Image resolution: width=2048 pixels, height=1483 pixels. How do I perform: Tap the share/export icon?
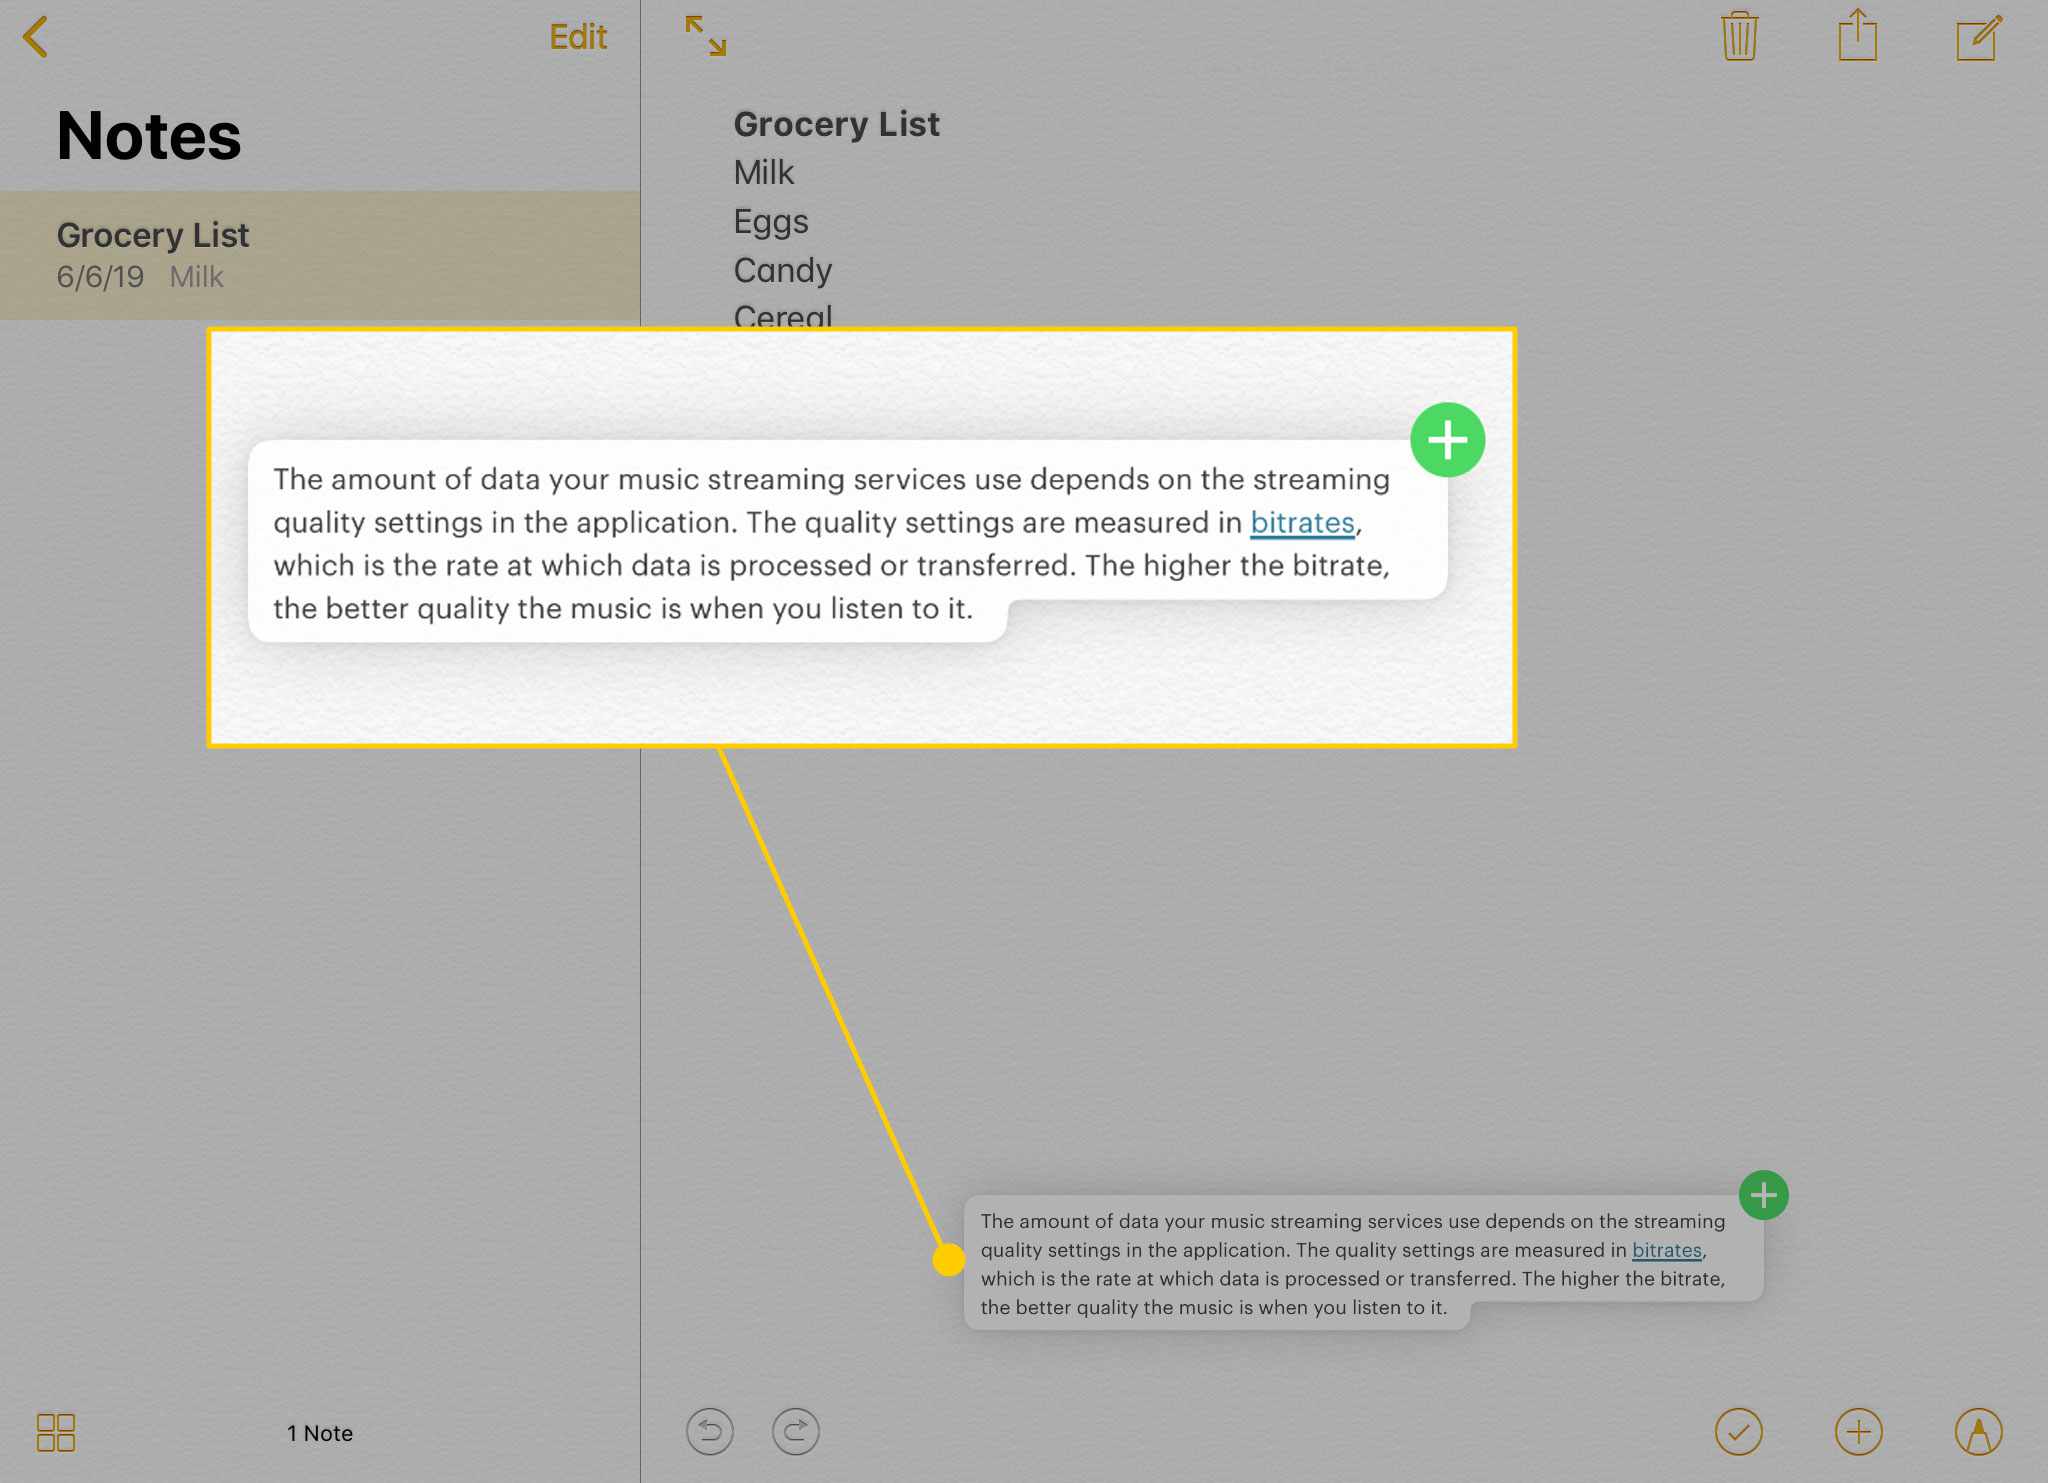coord(1856,35)
